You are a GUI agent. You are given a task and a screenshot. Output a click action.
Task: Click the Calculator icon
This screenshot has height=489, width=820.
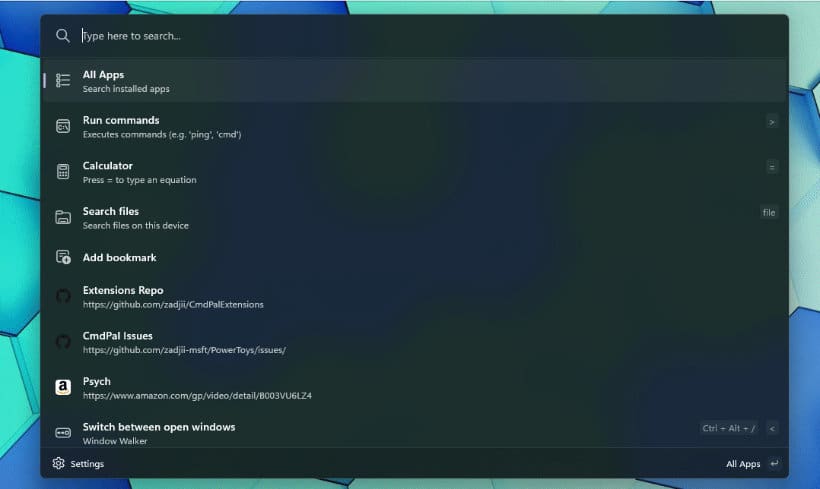click(63, 172)
